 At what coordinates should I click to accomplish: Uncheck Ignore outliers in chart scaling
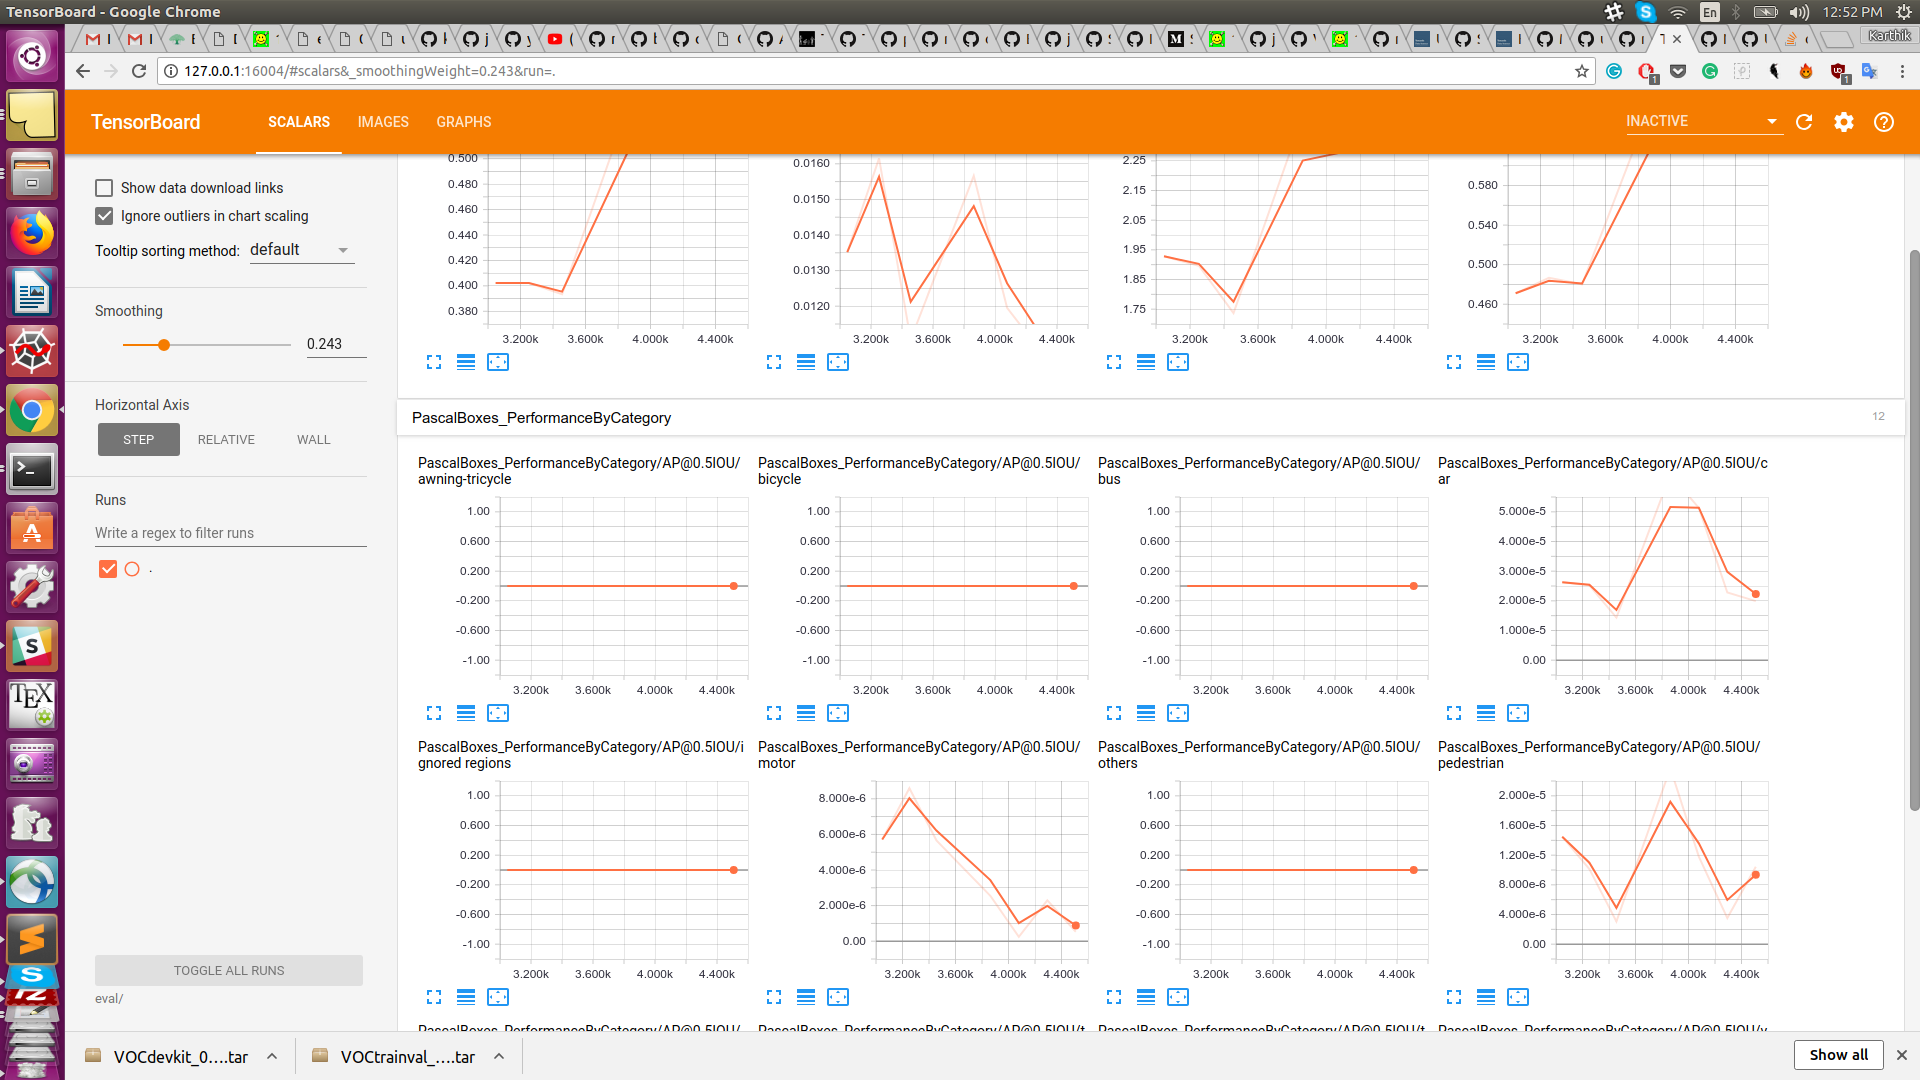point(104,216)
